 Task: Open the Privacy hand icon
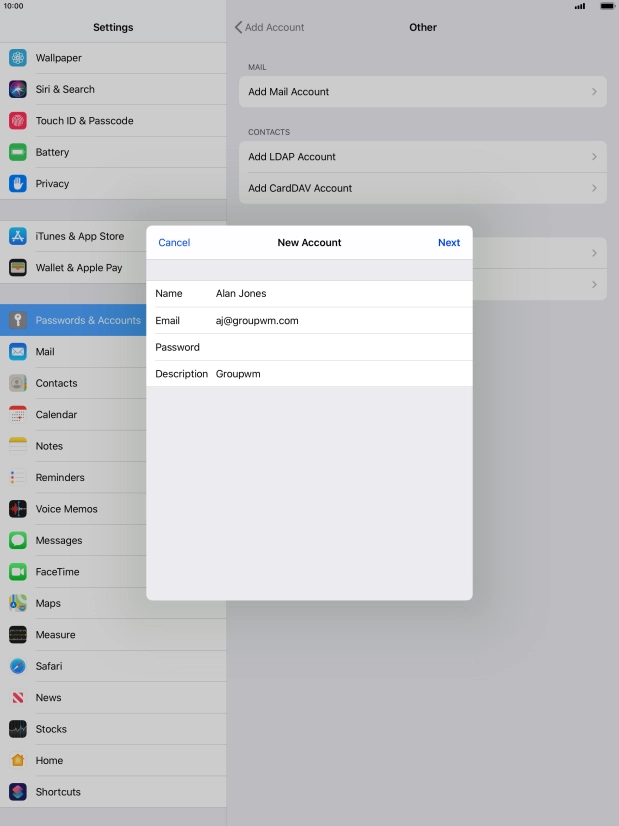tap(18, 184)
